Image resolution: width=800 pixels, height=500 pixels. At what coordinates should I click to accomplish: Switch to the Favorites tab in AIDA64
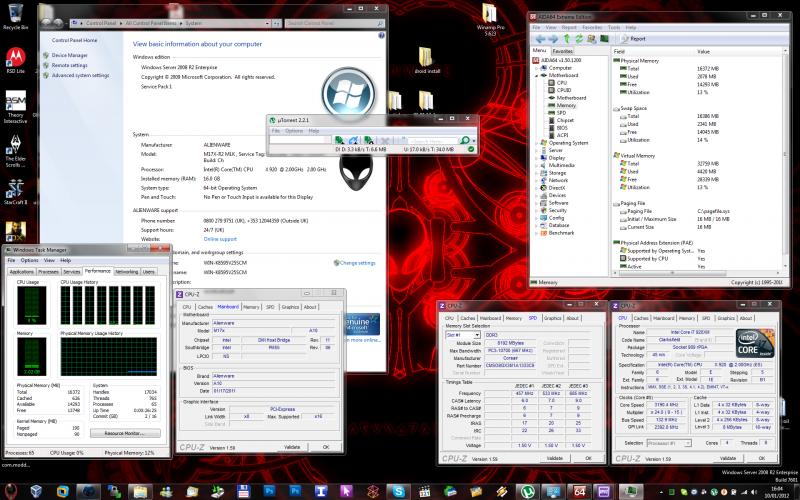[562, 51]
